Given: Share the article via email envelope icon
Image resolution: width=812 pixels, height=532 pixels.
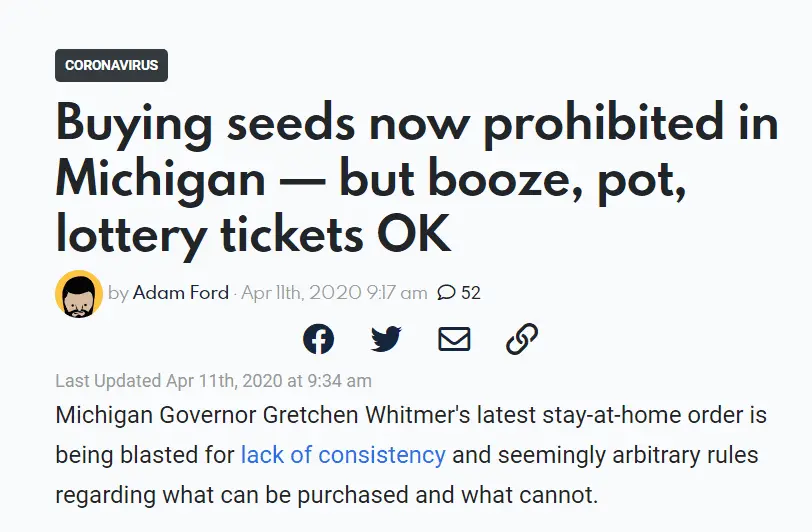Looking at the screenshot, I should [x=454, y=339].
